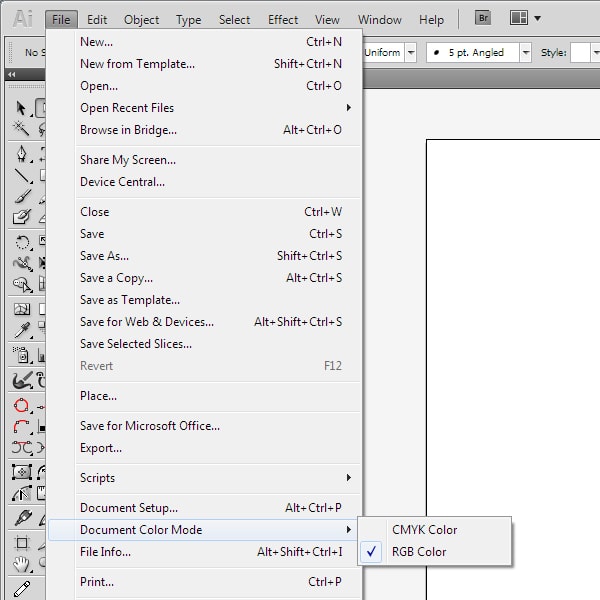Click the Arrange Documents icon
Viewport: 600px width, 600px height.
pos(519,18)
